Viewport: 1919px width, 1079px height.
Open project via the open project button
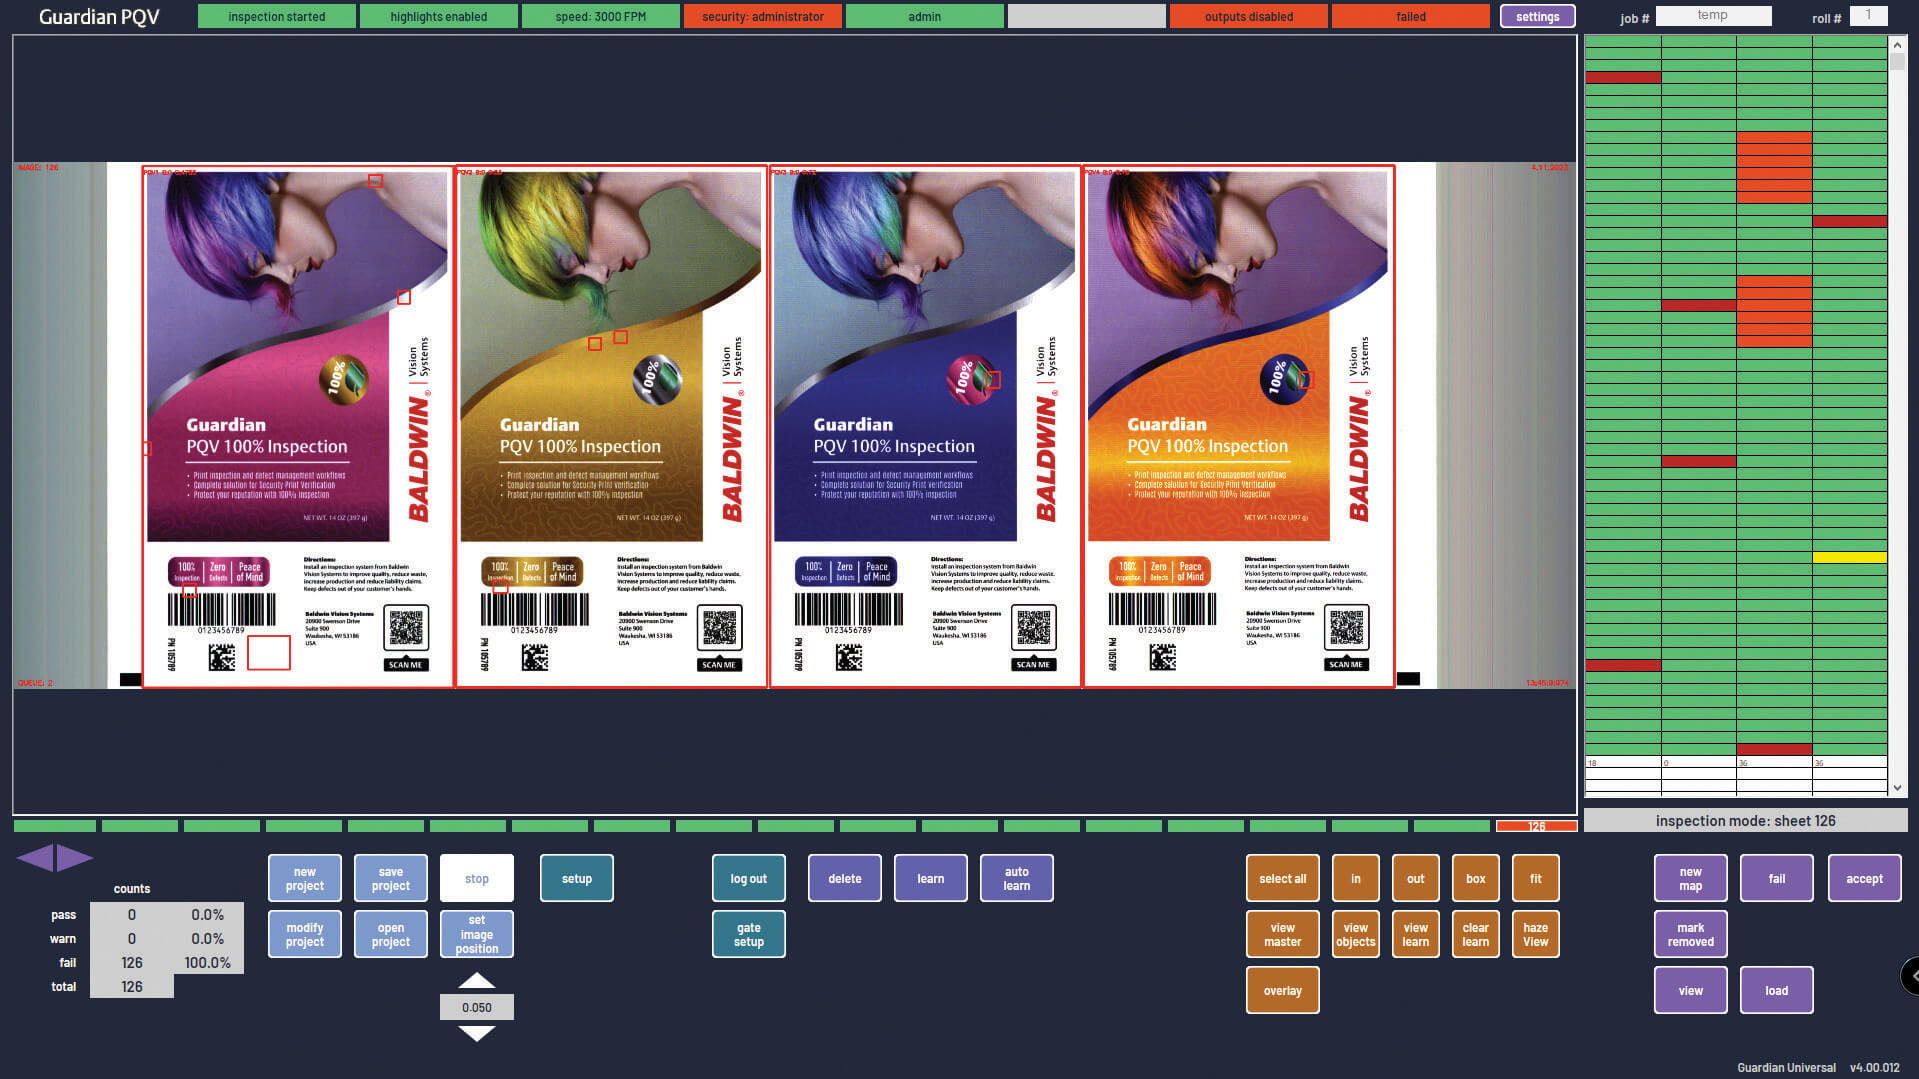pos(391,934)
